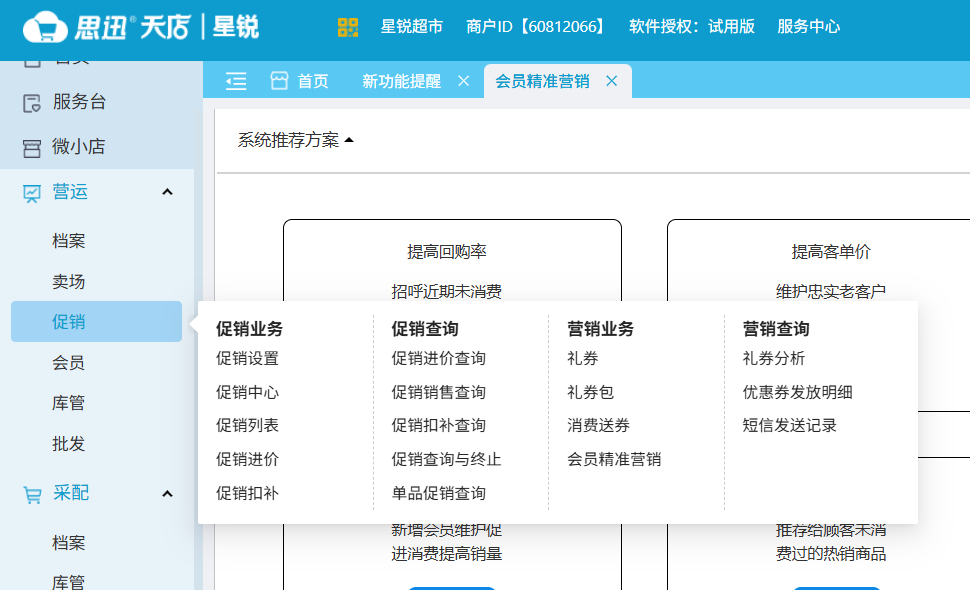This screenshot has width=970, height=590.
Task: Click the home icon on the 首页 tab
Action: coord(279,81)
